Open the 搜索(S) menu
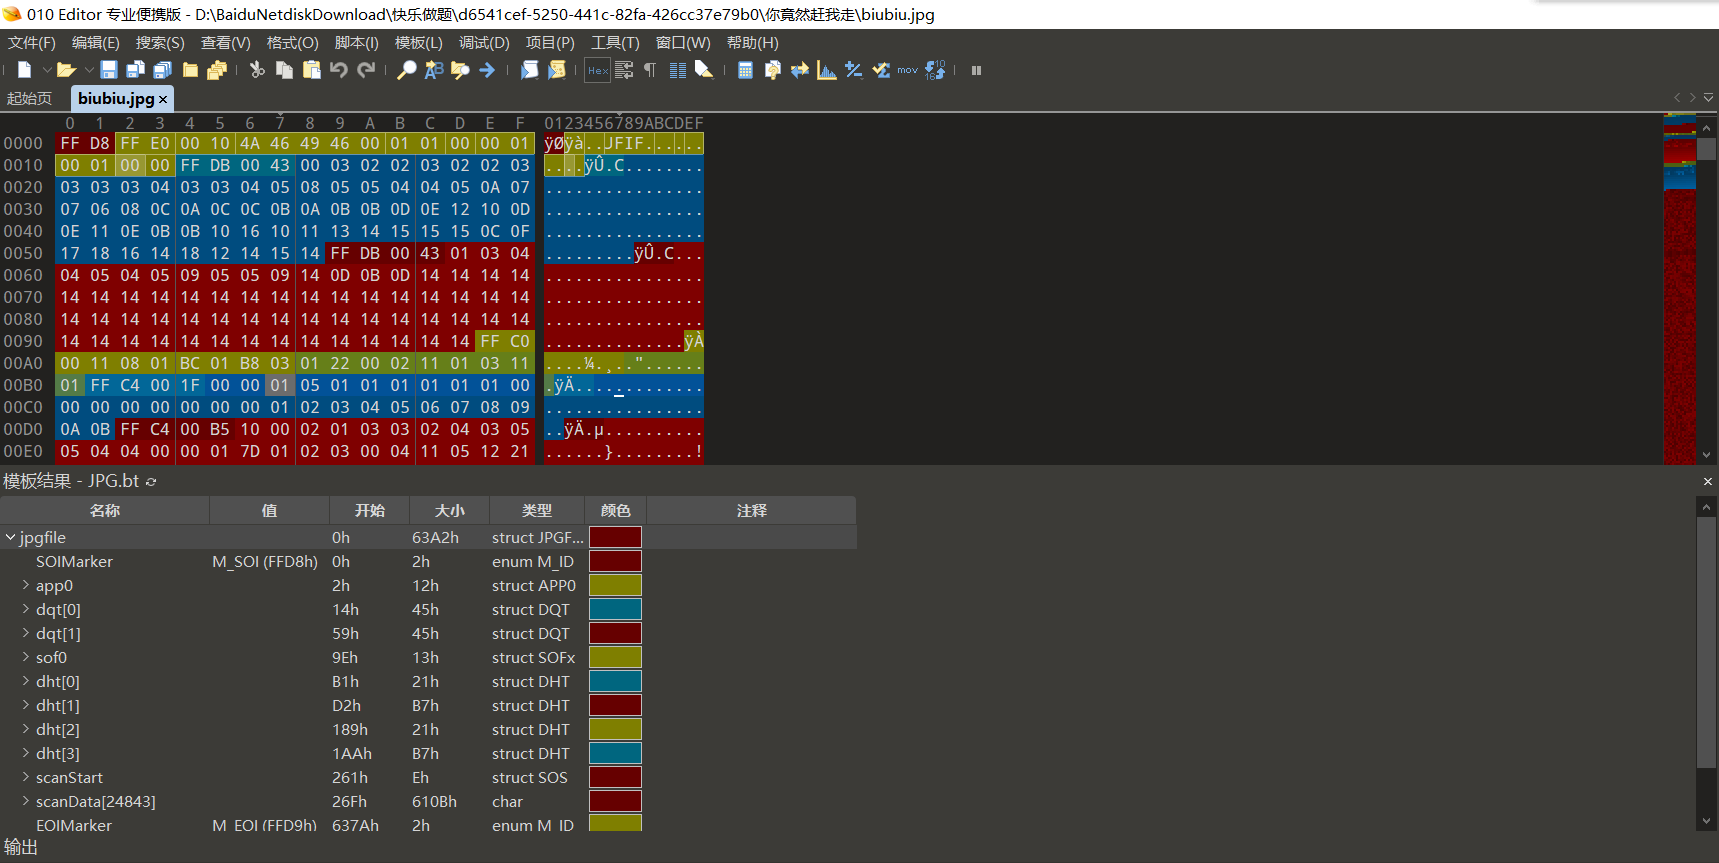1719x863 pixels. tap(160, 43)
